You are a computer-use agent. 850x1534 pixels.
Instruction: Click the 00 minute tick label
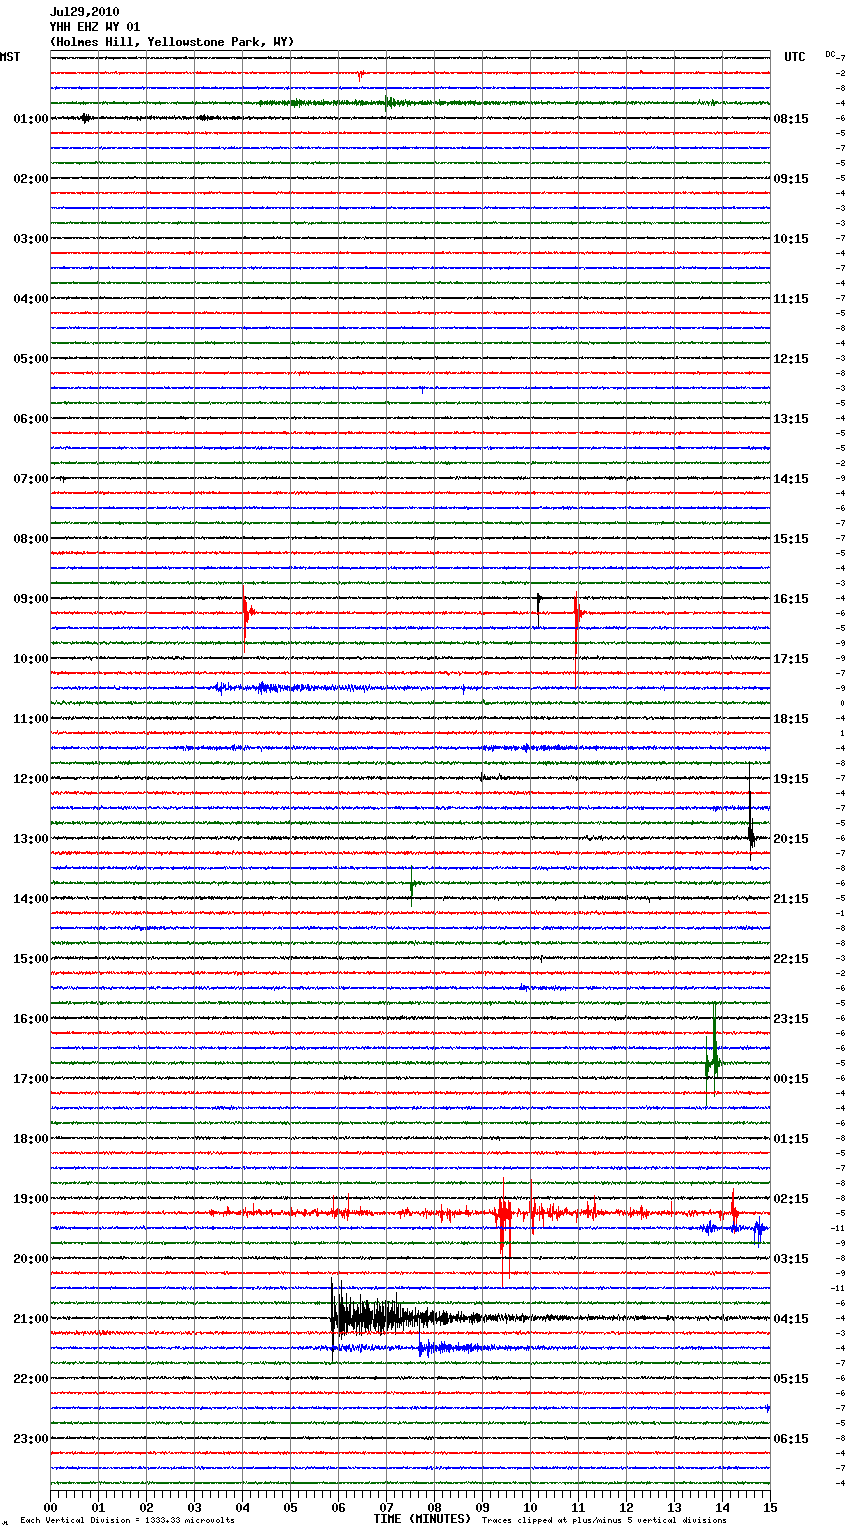tap(50, 1507)
